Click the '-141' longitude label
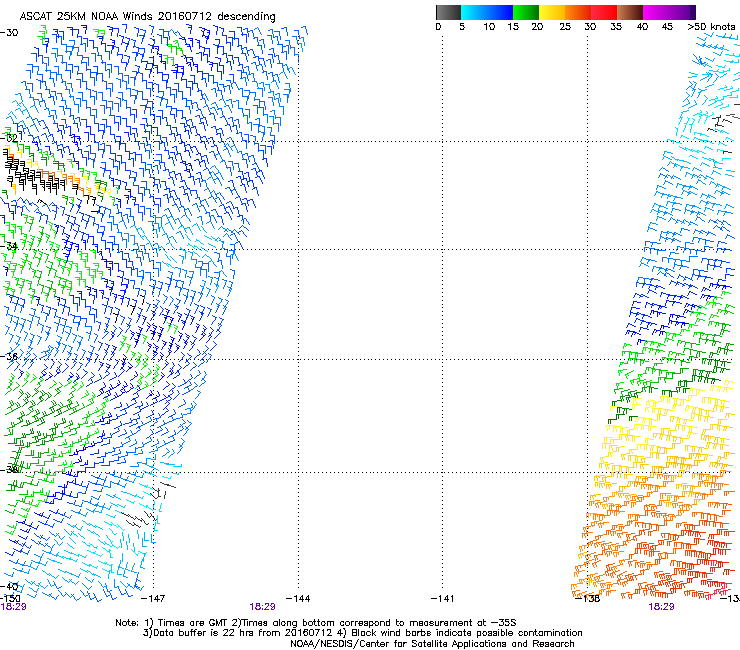 point(443,599)
